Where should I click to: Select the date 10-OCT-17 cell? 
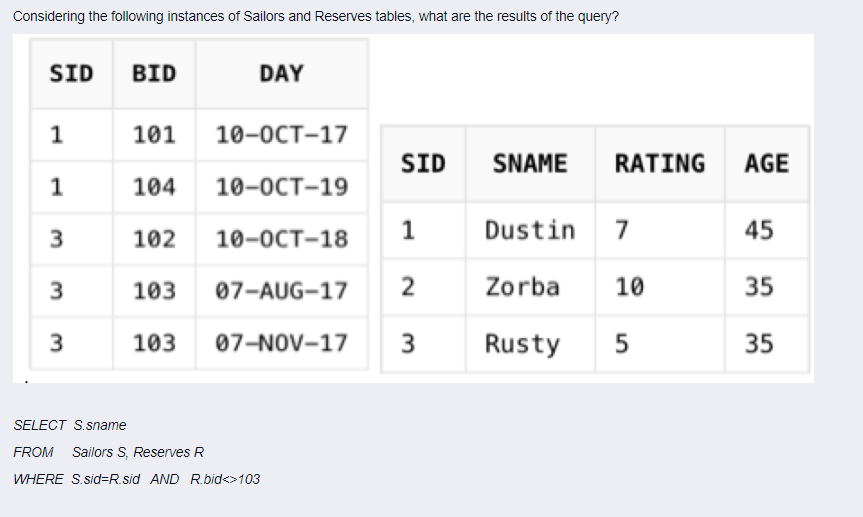(281, 135)
